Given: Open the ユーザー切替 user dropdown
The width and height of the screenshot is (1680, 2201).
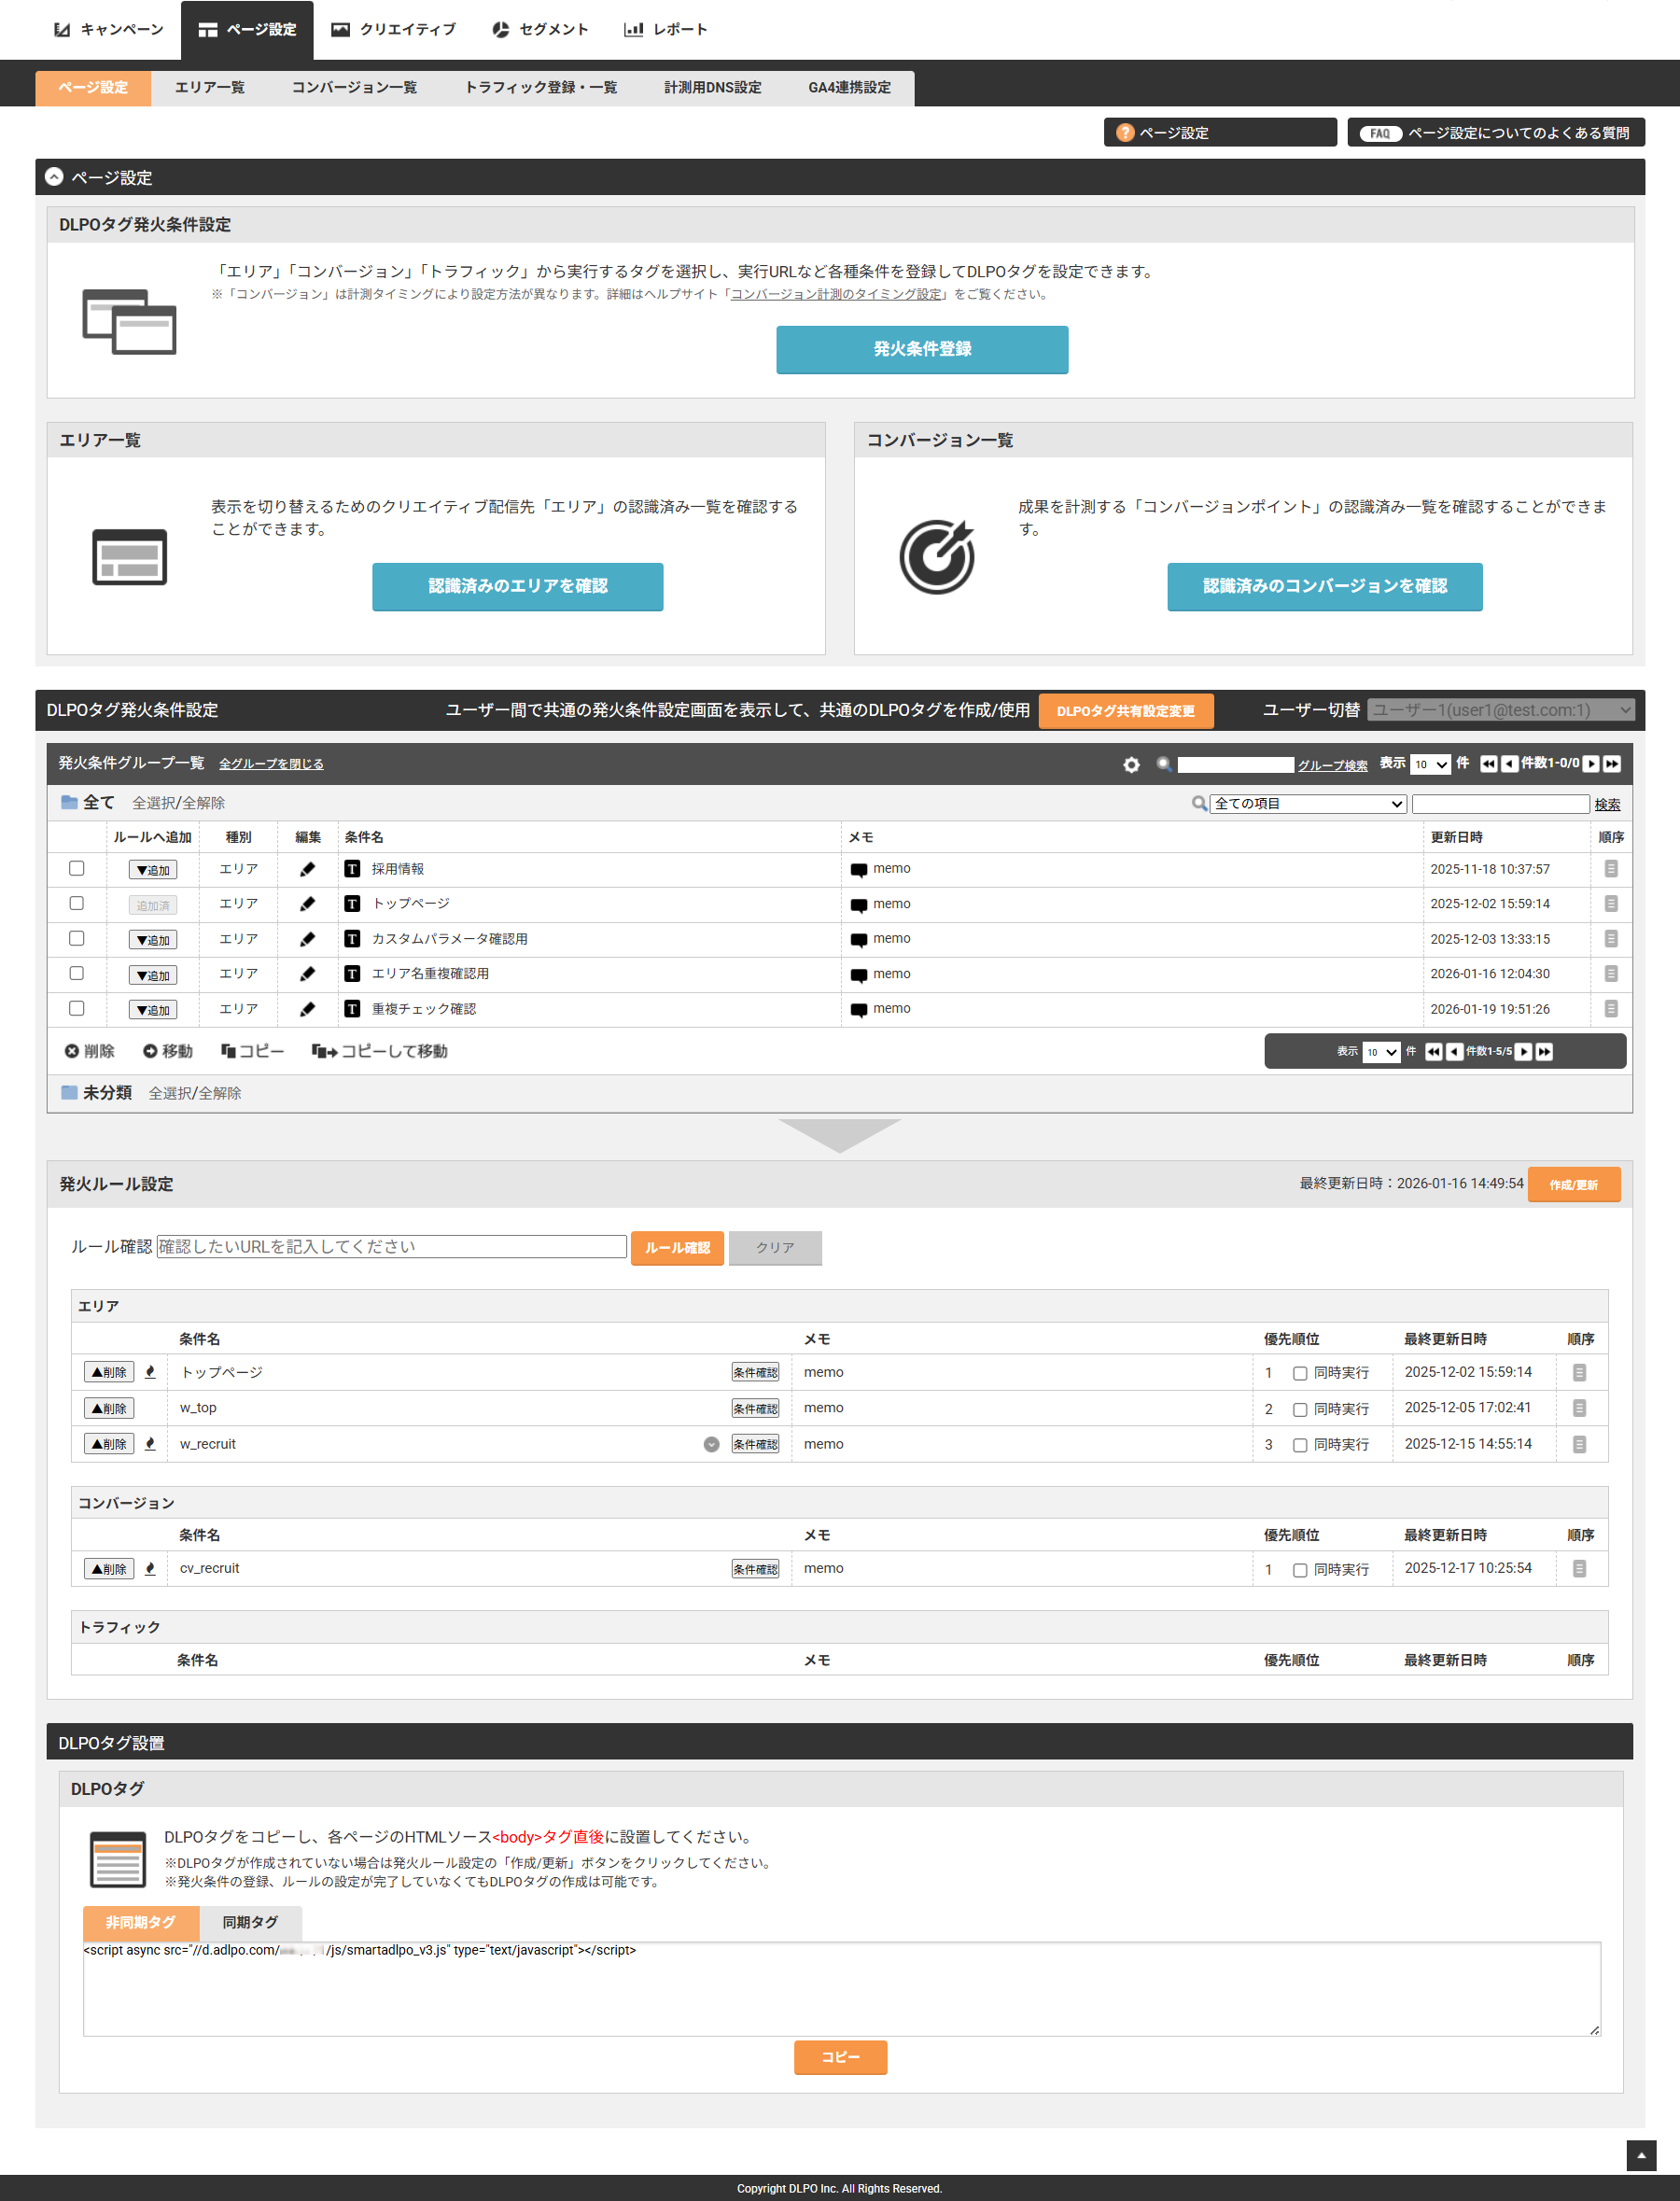Looking at the screenshot, I should pyautogui.click(x=1500, y=710).
